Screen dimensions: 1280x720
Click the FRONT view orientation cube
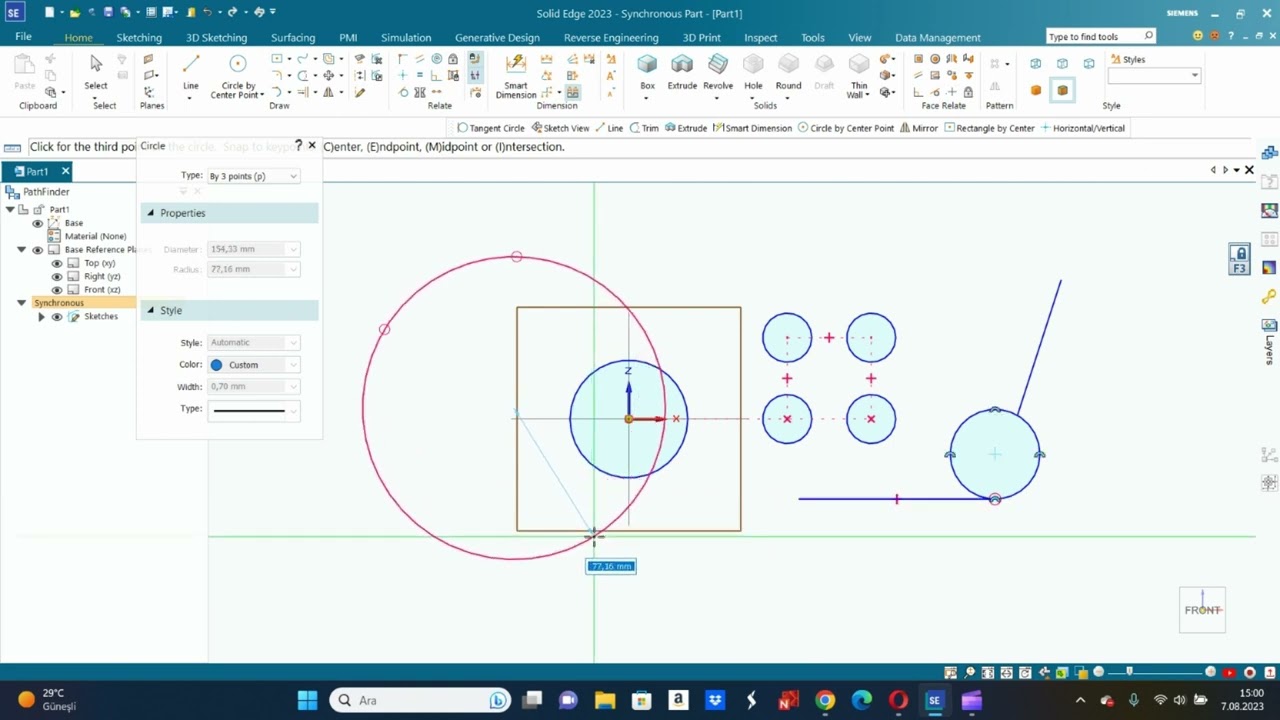pyautogui.click(x=1202, y=610)
